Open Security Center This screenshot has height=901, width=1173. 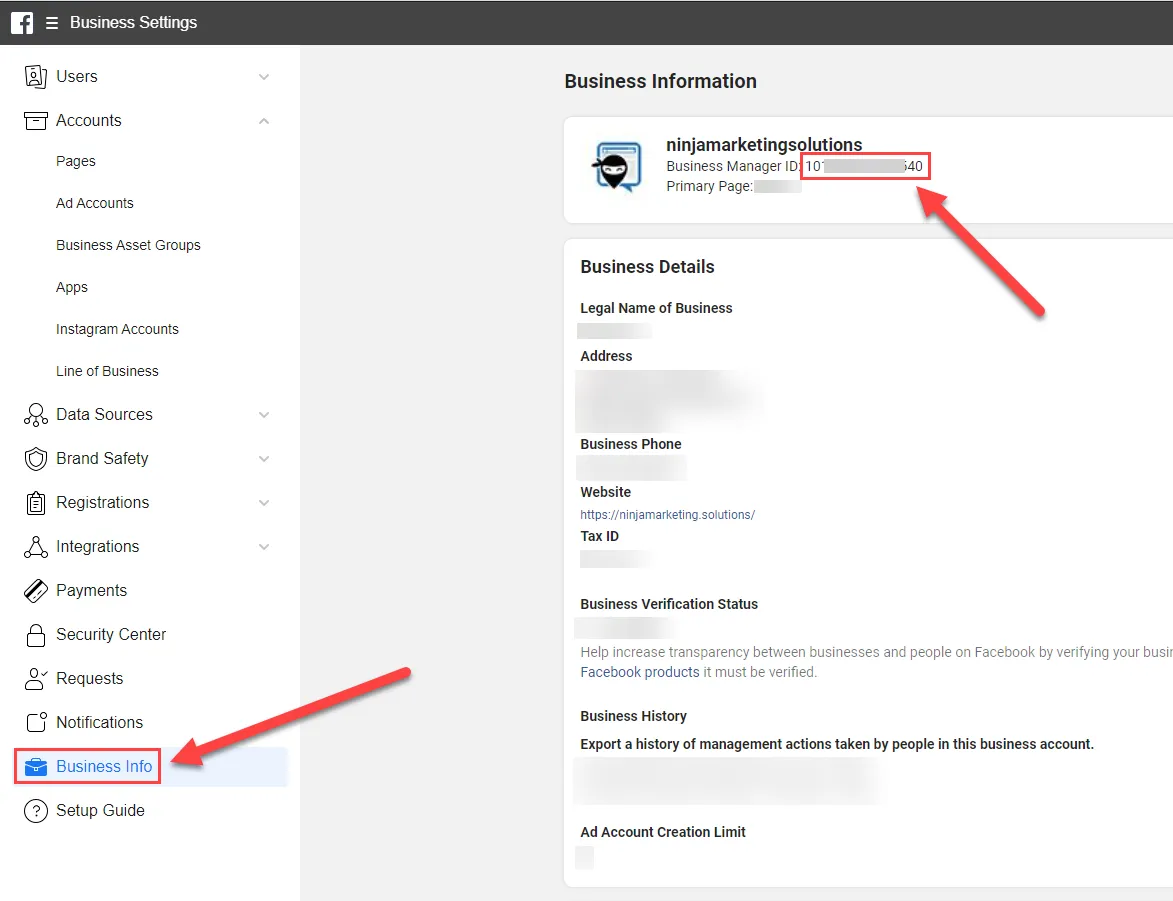[x=111, y=635]
